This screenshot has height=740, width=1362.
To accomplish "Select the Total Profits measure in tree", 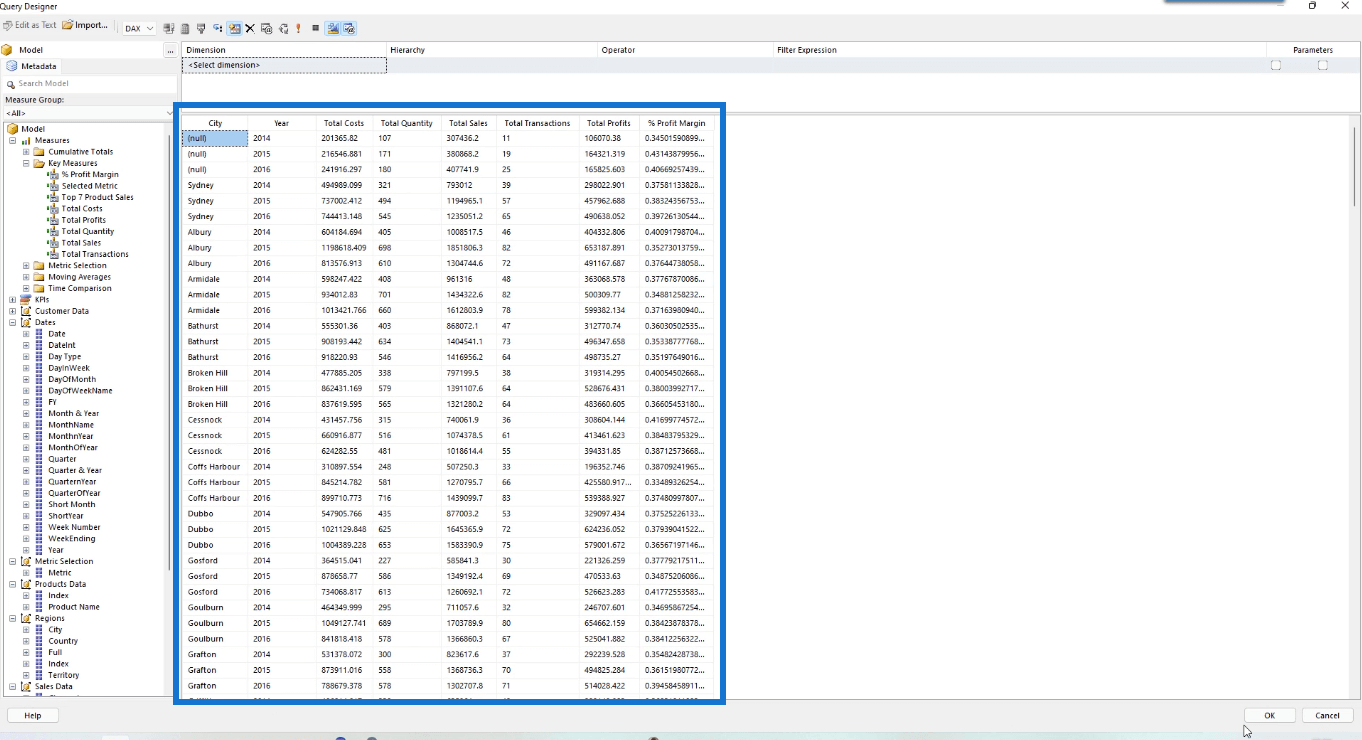I will pos(83,220).
